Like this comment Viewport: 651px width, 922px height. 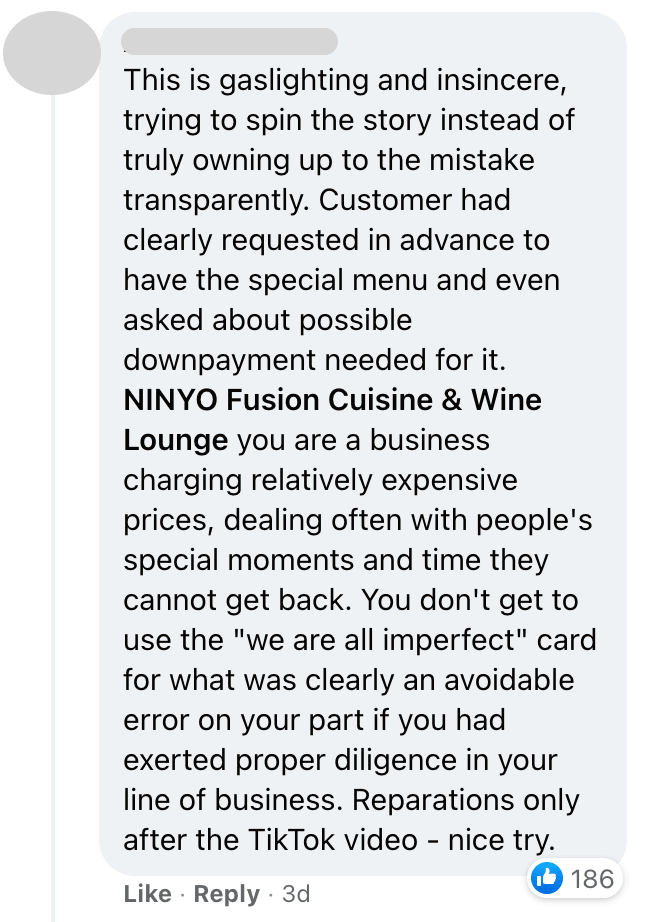click(148, 894)
